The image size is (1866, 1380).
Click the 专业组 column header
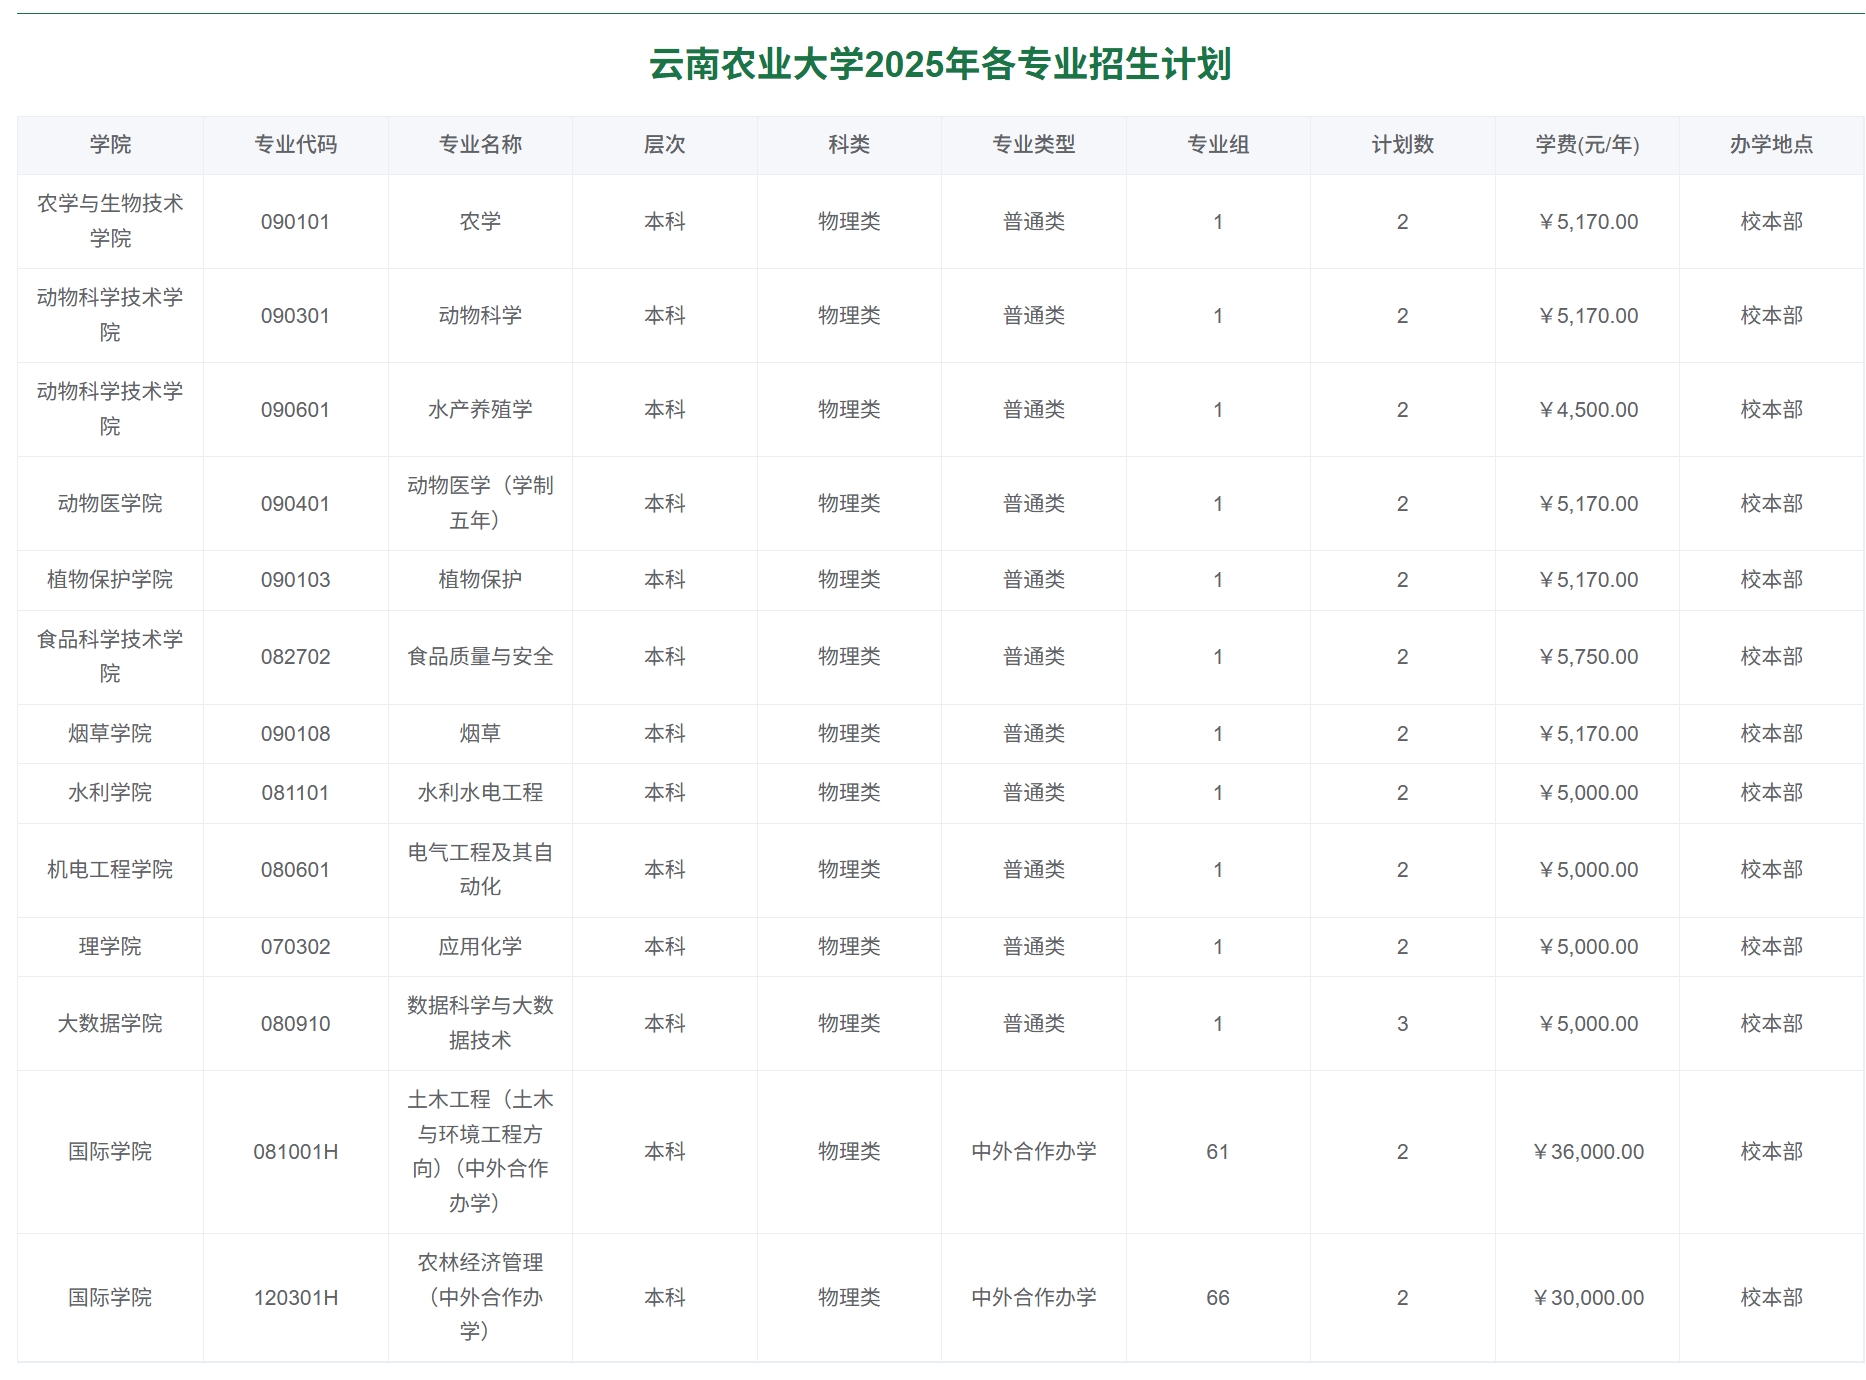tap(1217, 144)
